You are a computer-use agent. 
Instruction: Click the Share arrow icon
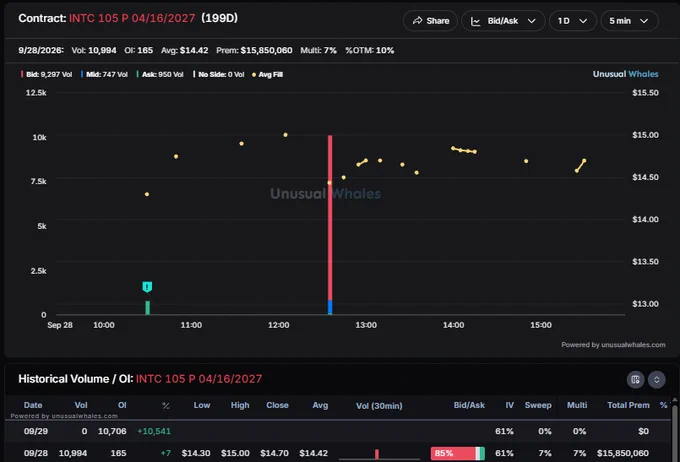(x=417, y=20)
